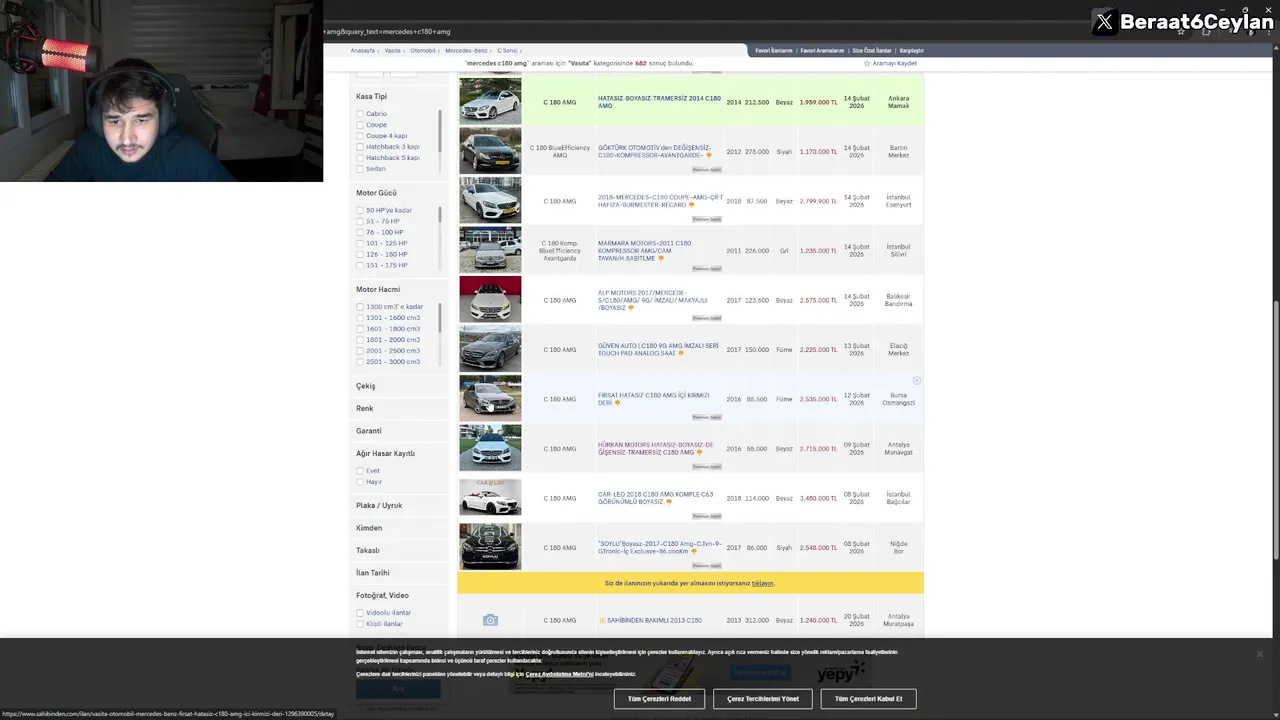Viewport: 1280px width, 720px height.
Task: Click the Motor Hacmi list scrollbar
Action: (x=440, y=318)
